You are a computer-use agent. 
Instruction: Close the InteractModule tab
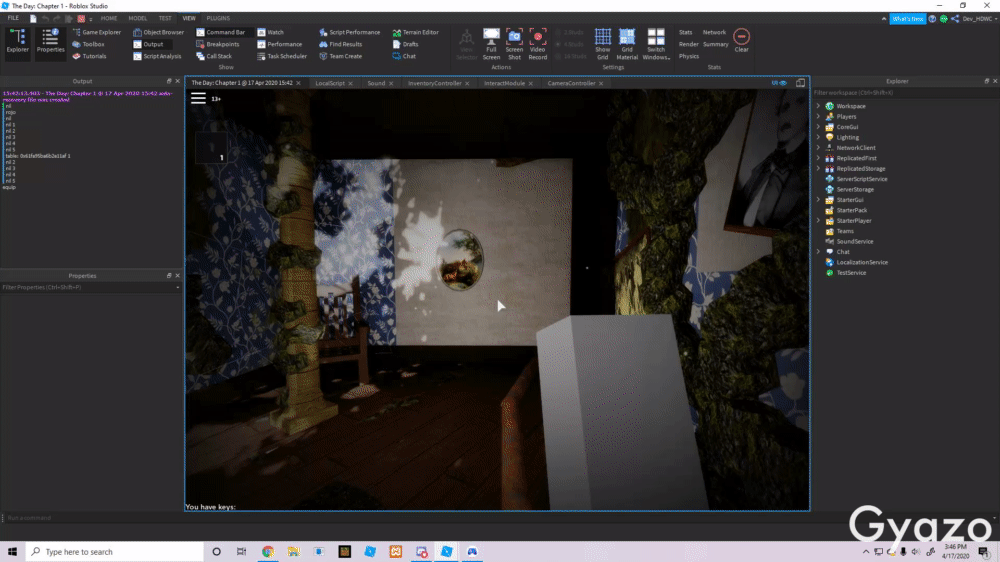[531, 84]
